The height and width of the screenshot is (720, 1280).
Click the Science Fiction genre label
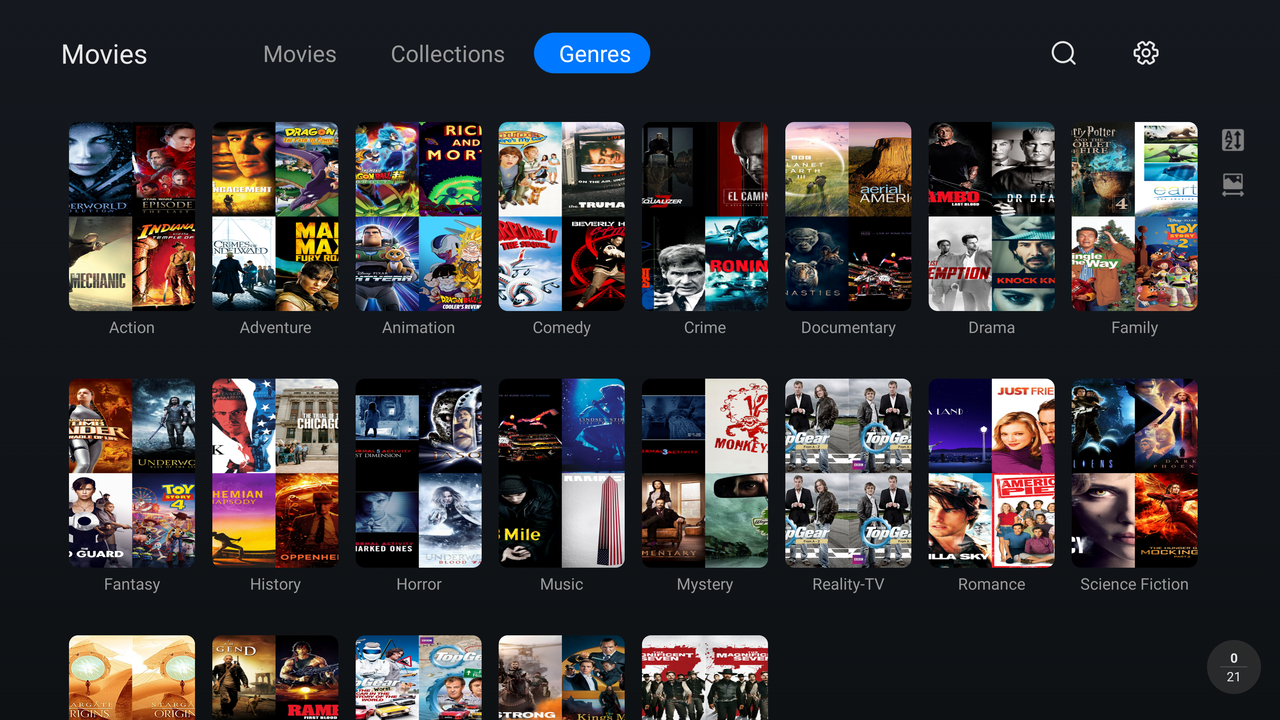[x=1134, y=585]
